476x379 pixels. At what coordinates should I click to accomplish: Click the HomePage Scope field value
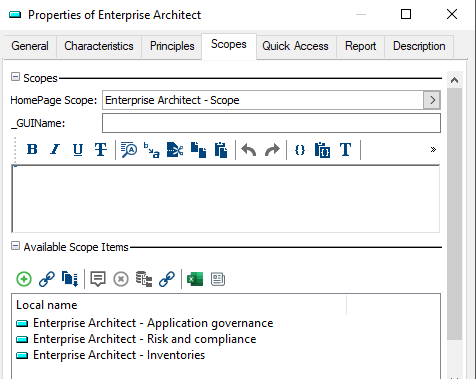[263, 100]
